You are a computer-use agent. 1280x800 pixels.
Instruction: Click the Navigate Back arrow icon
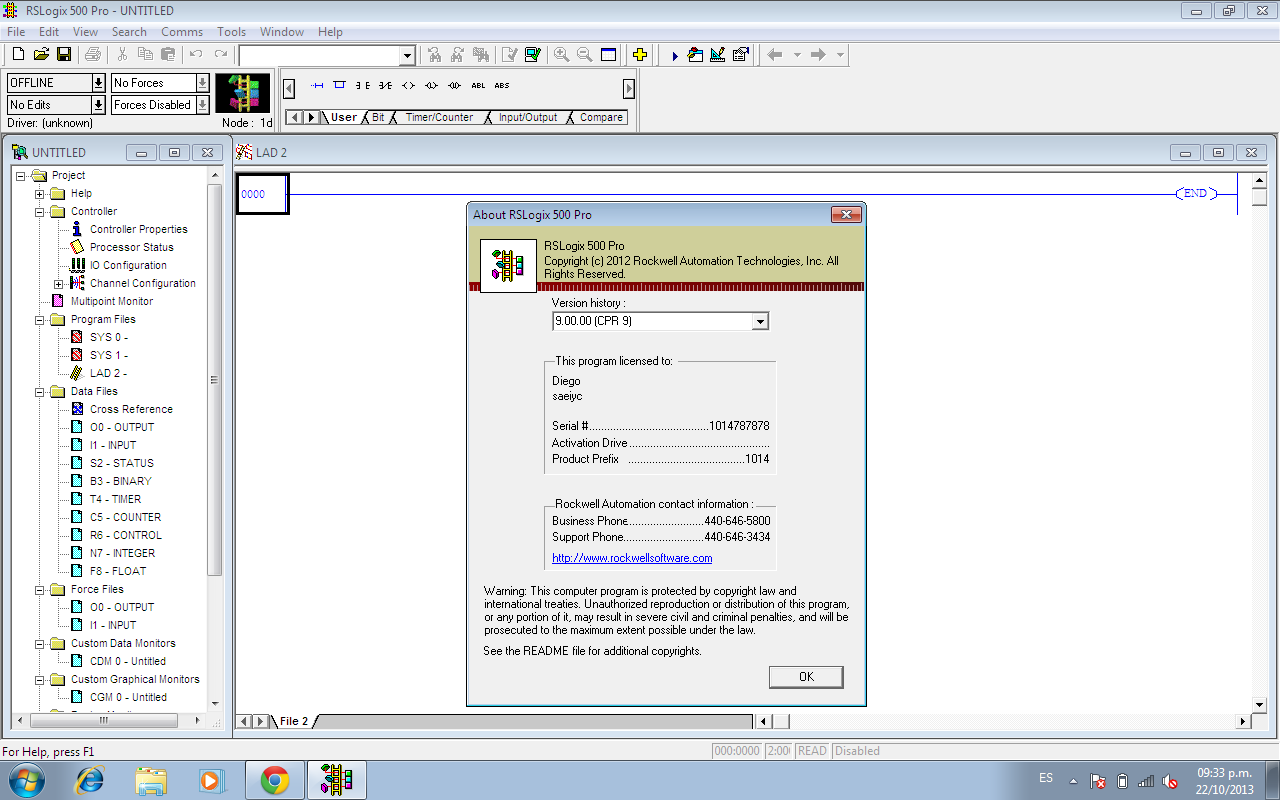point(774,55)
